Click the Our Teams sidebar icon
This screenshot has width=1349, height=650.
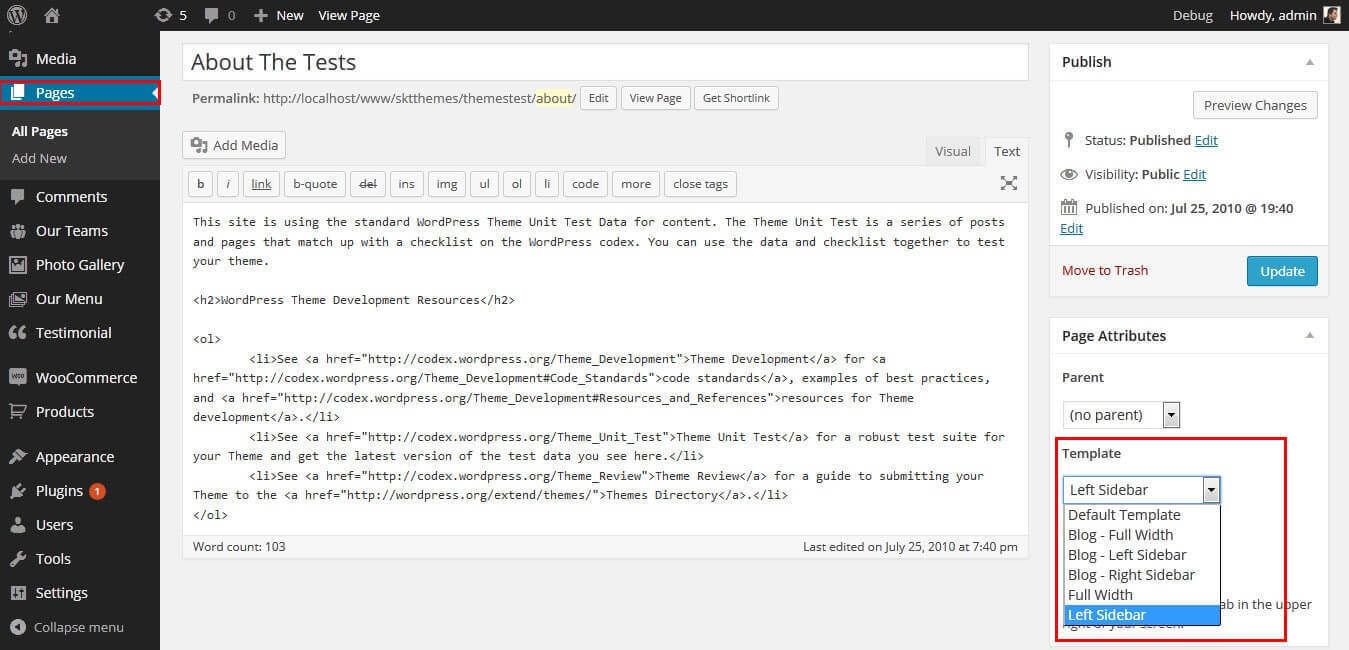[17, 231]
